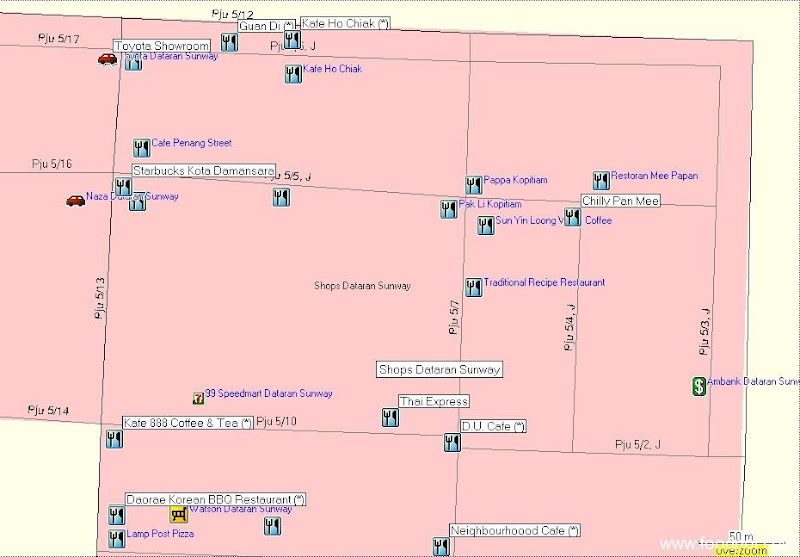This screenshot has height=557, width=800.
Task: Click the red car icon beside Naza Dataran Sunway
Action: click(76, 201)
